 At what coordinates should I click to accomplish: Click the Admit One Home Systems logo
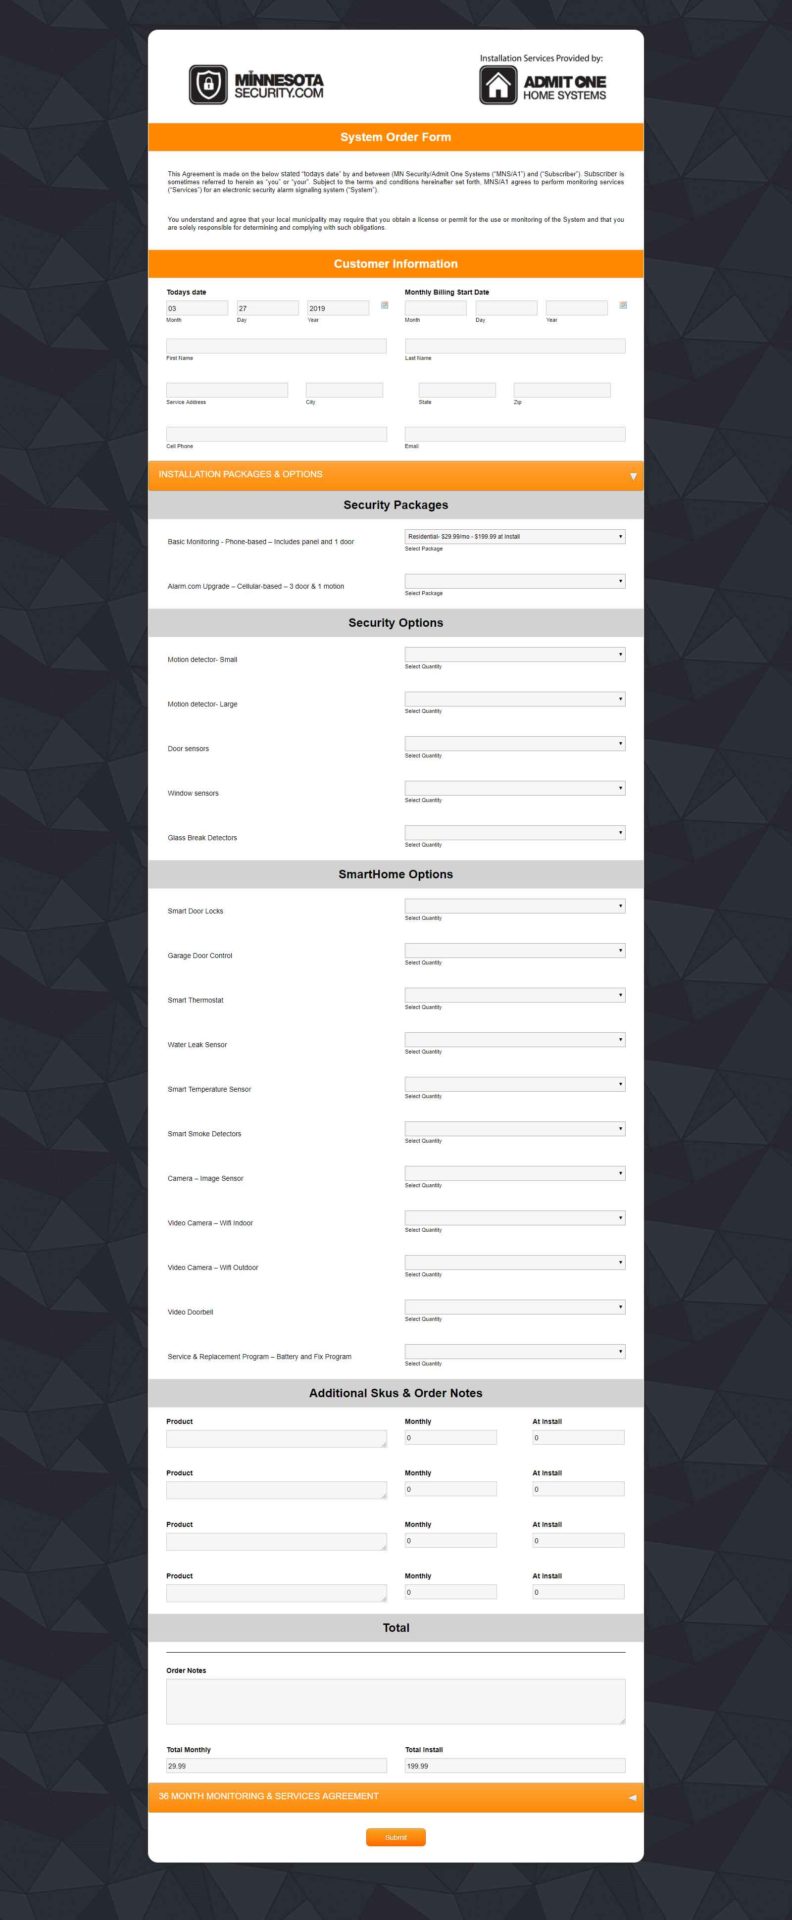[x=543, y=86]
